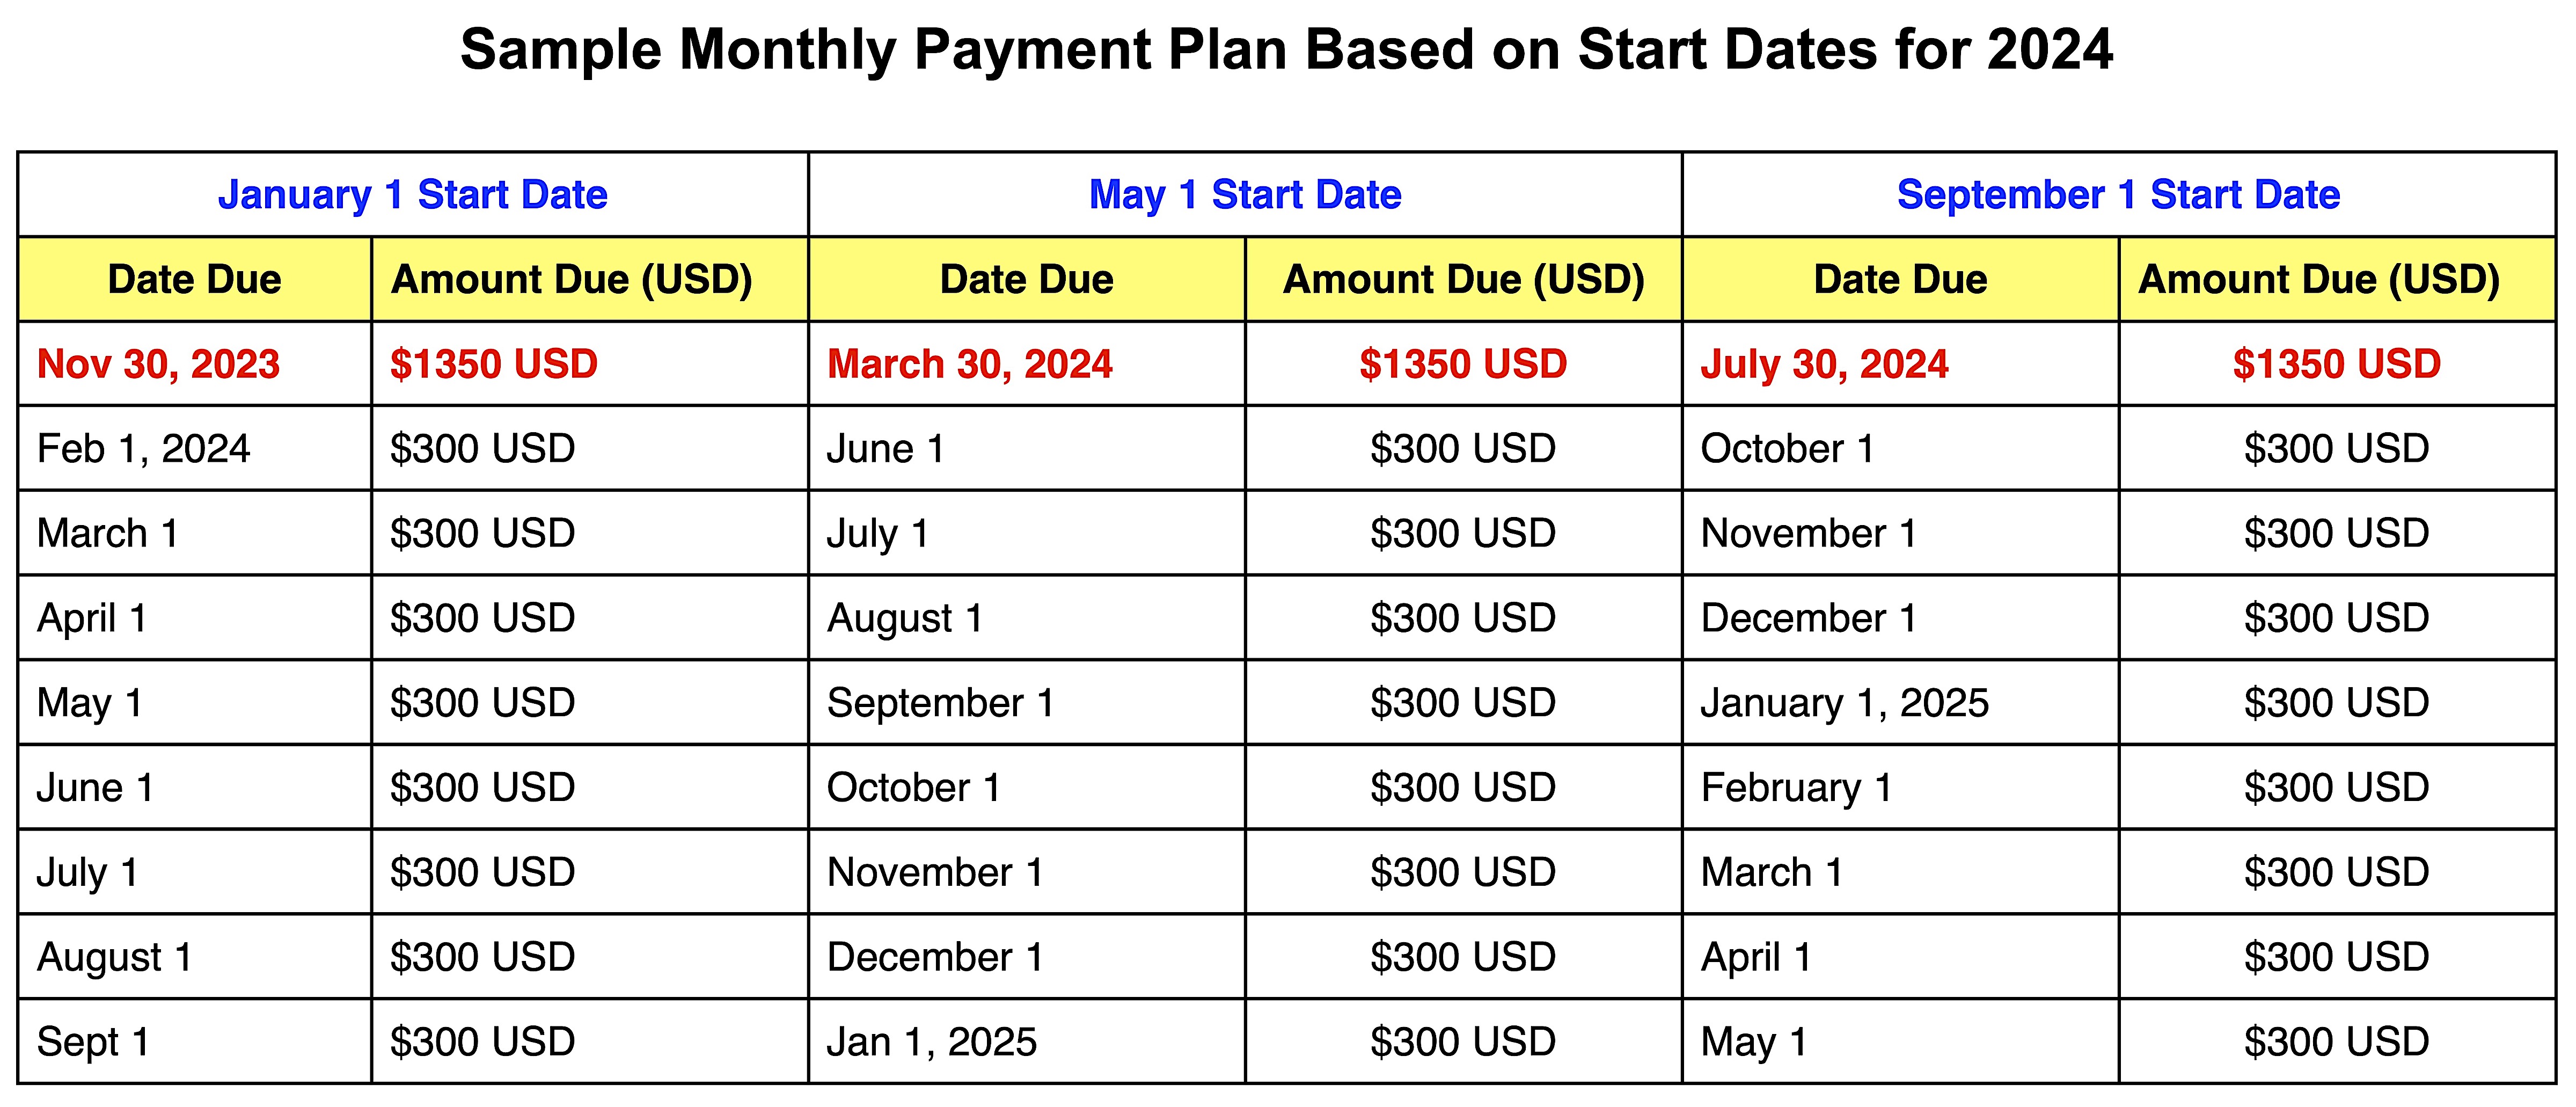Viewport: 2576px width, 1107px height.
Task: Click Date Due header under May start
Action: point(1026,279)
